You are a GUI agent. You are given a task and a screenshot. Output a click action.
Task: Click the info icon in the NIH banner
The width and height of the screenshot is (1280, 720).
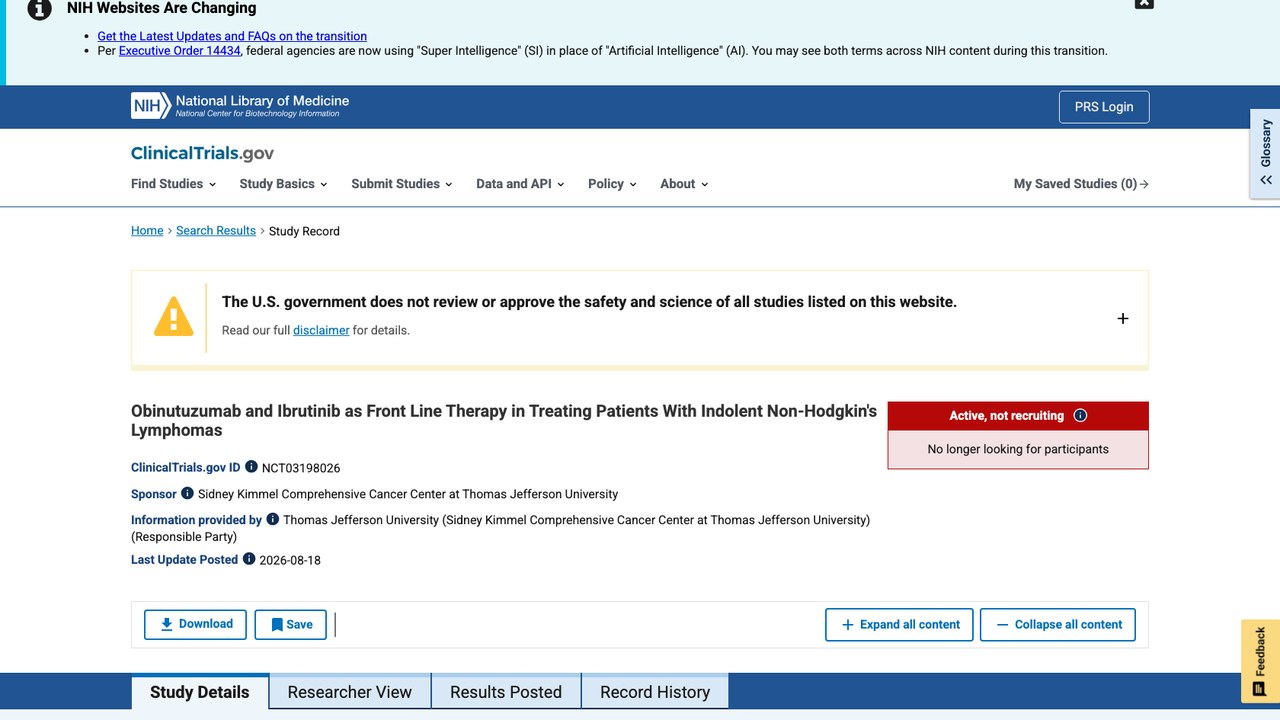coord(39,9)
